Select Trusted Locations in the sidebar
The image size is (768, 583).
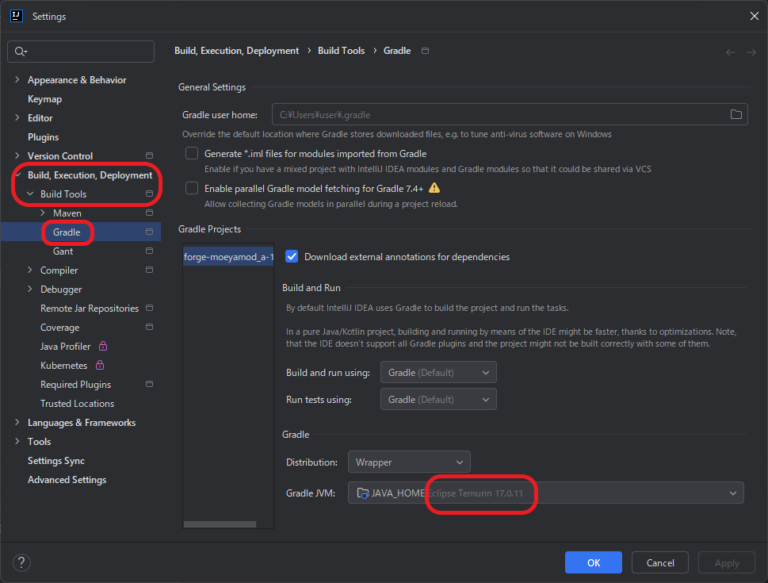click(77, 404)
